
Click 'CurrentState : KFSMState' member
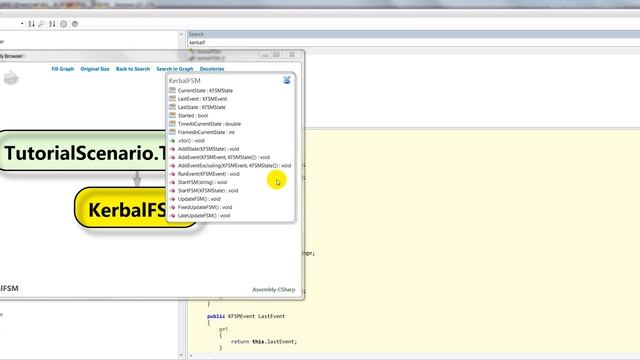click(x=205, y=91)
